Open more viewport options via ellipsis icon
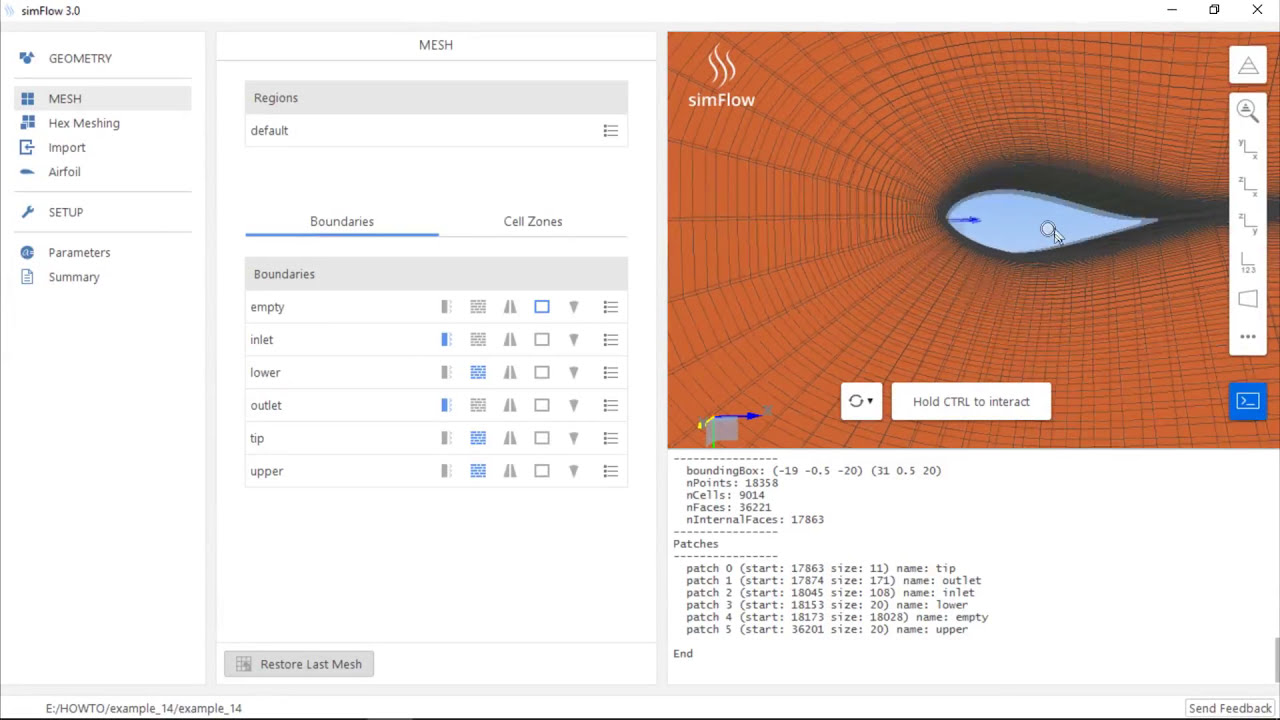Screen dimensions: 1280x720 coord(1248,336)
